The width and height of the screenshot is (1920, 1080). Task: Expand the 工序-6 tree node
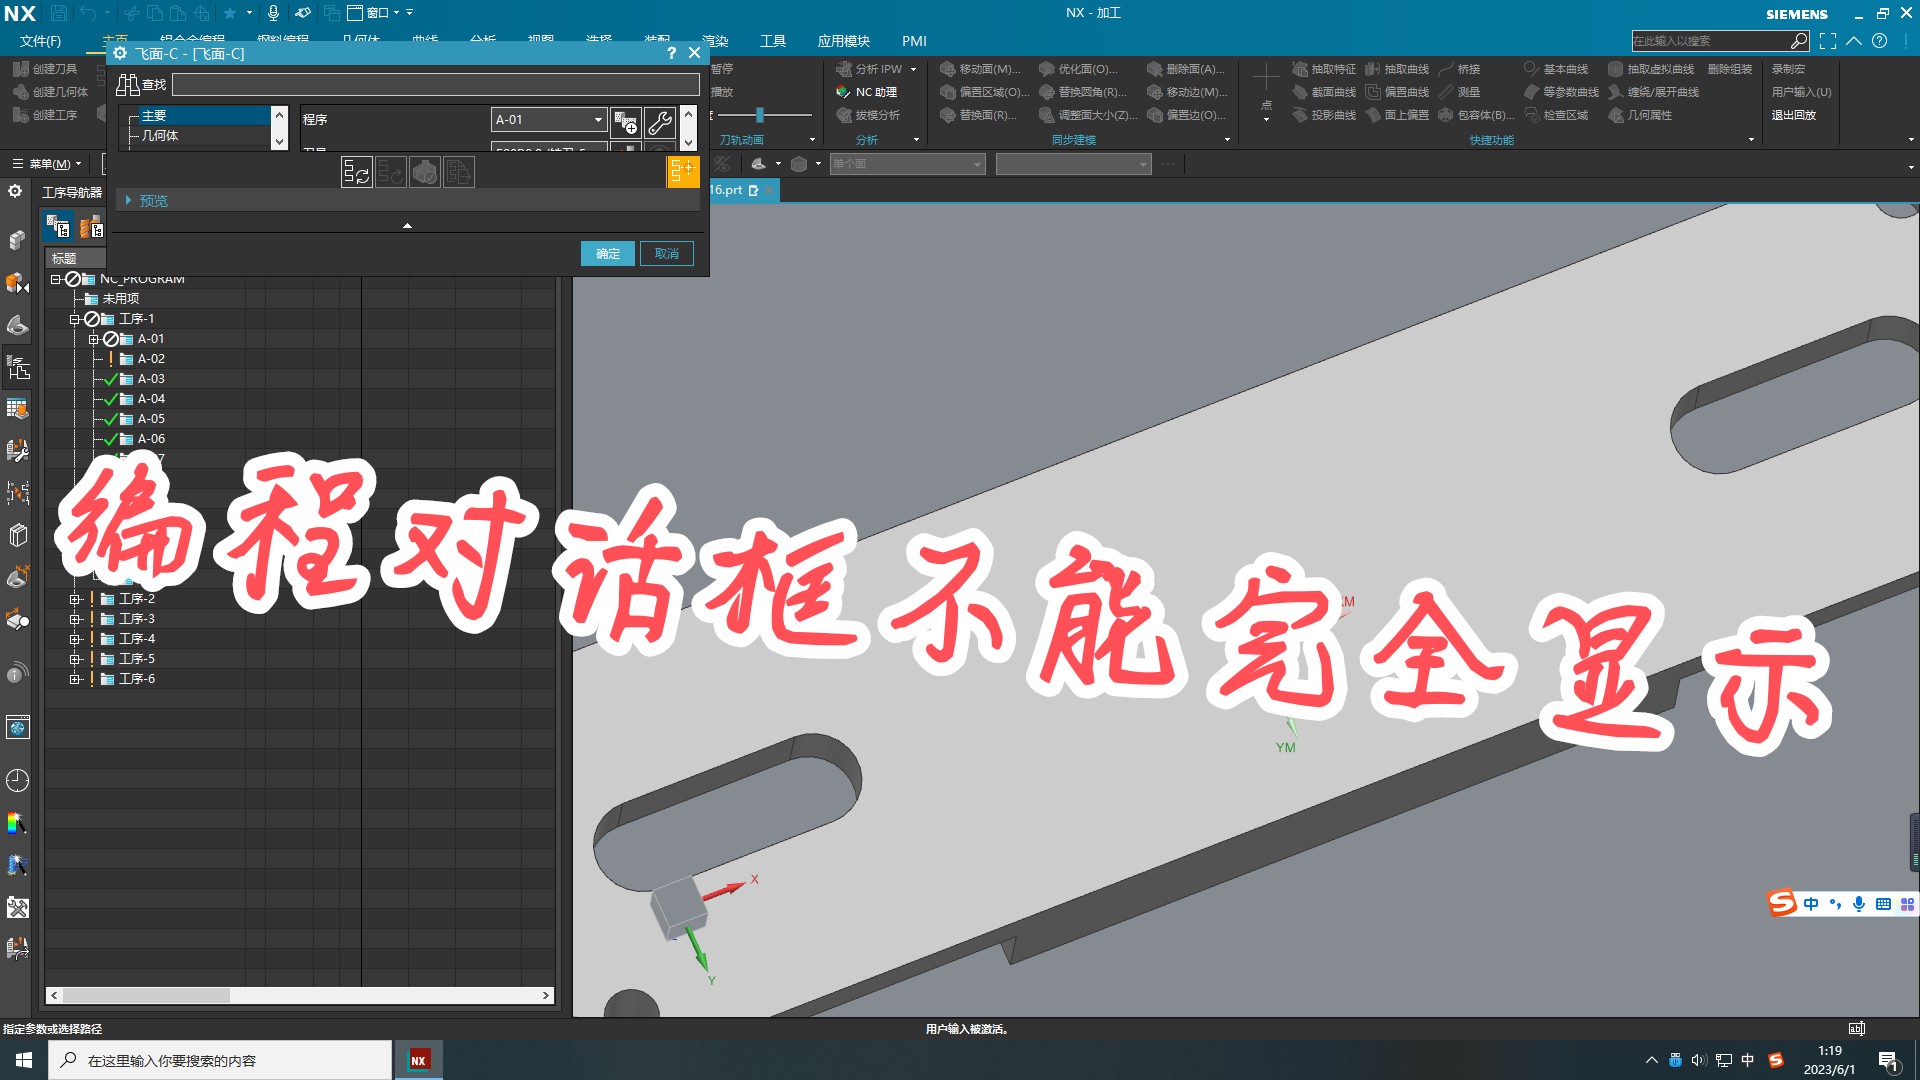[x=75, y=679]
